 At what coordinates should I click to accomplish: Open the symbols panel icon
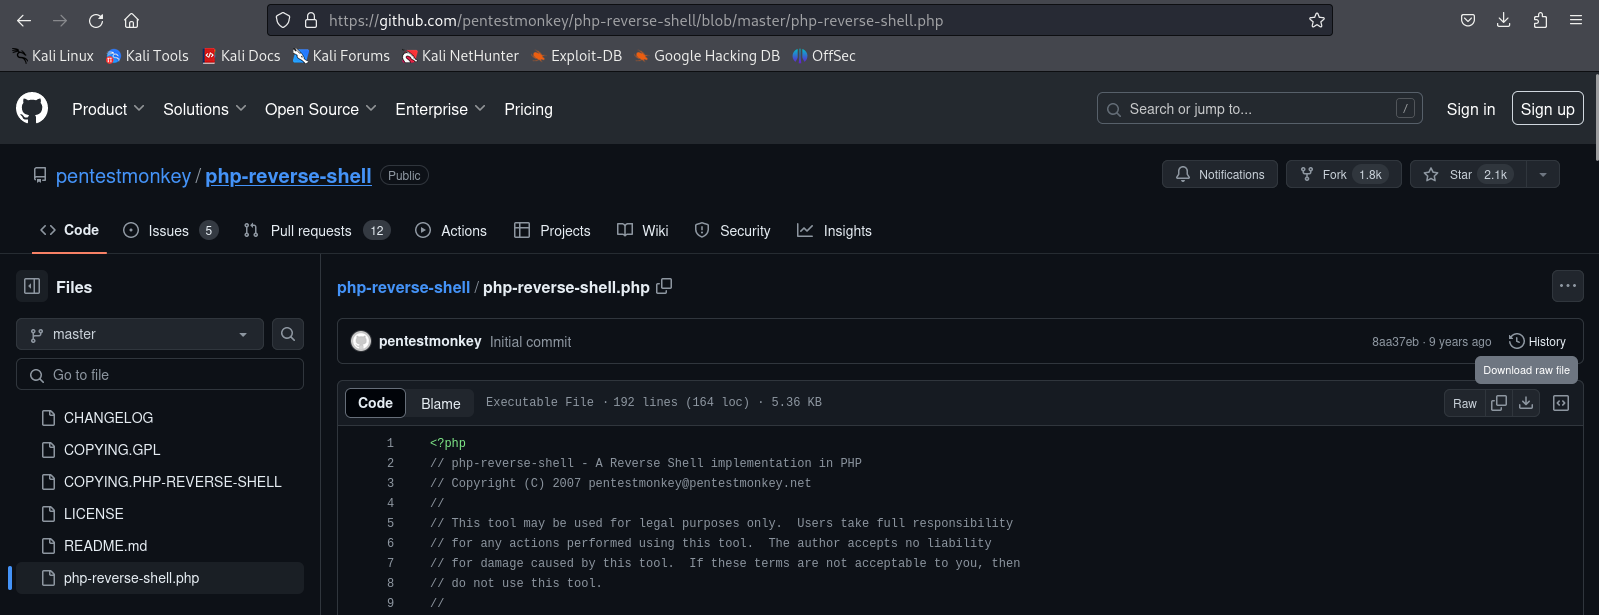click(x=1561, y=403)
